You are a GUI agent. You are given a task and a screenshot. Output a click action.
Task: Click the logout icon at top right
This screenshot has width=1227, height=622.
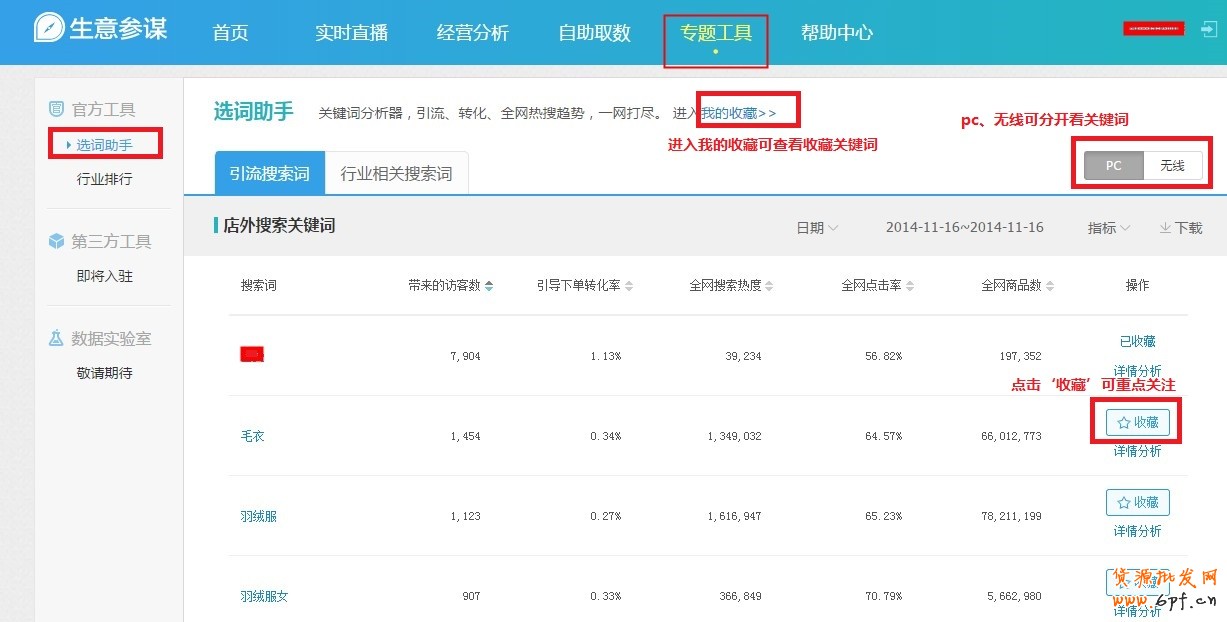[1207, 29]
